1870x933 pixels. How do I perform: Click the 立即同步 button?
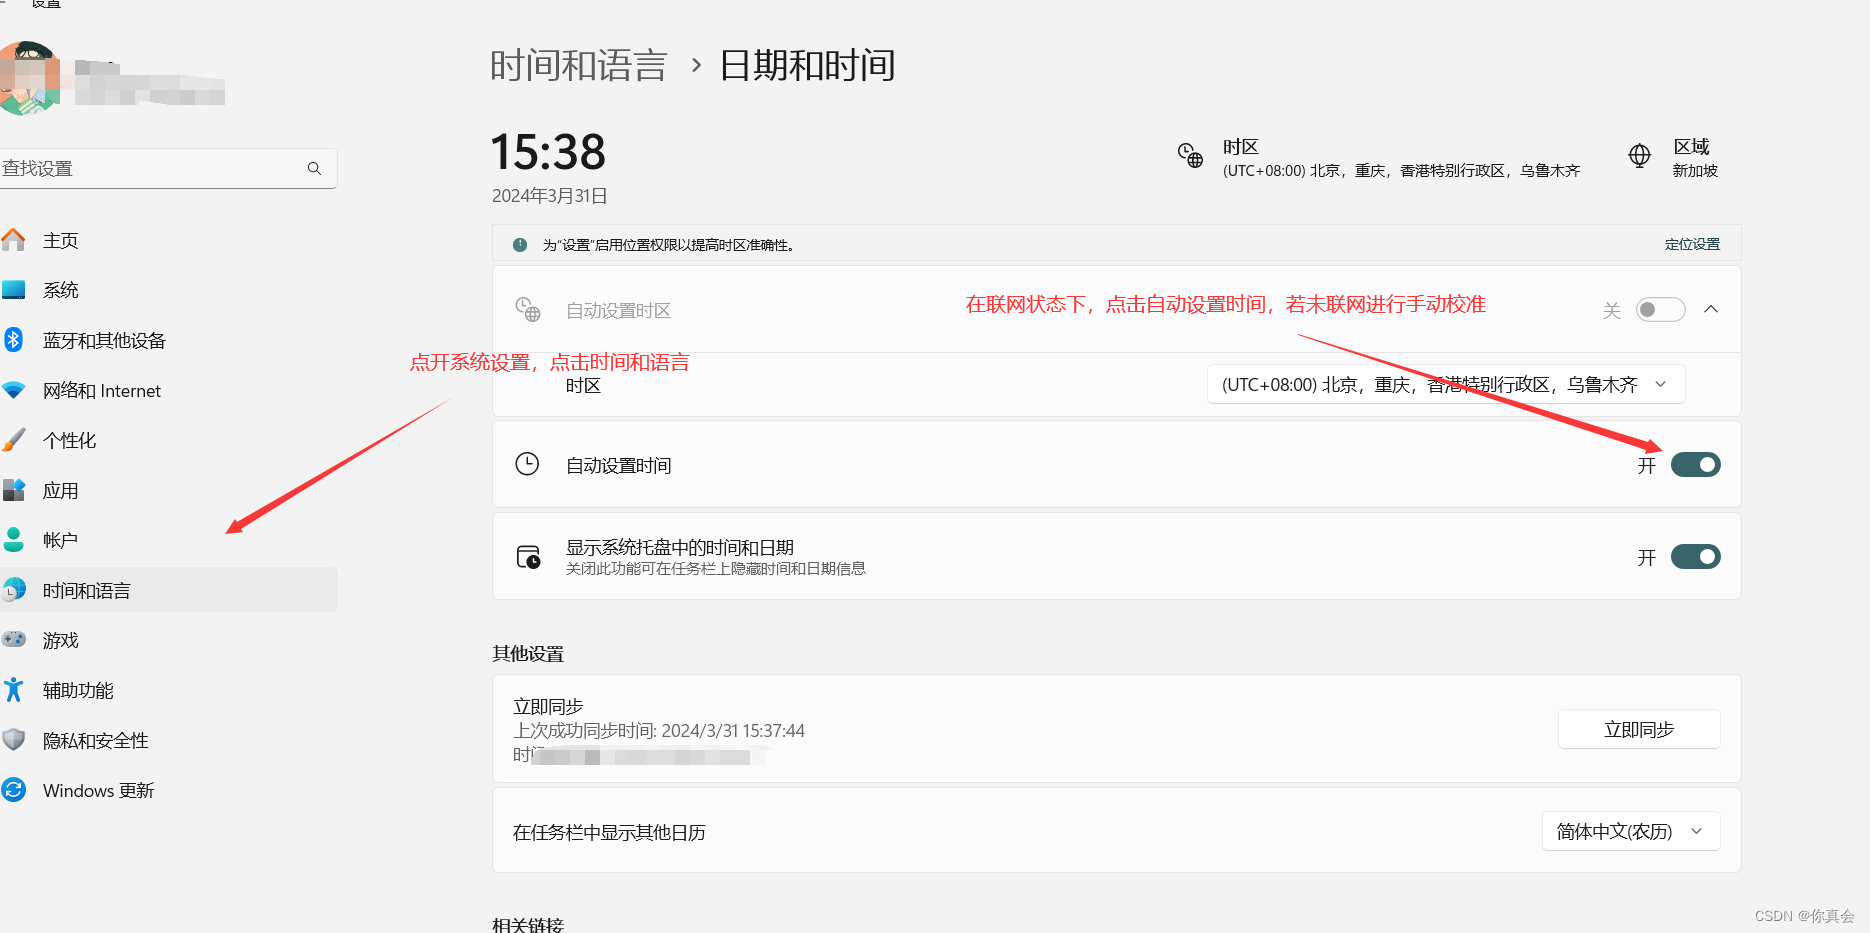1639,729
